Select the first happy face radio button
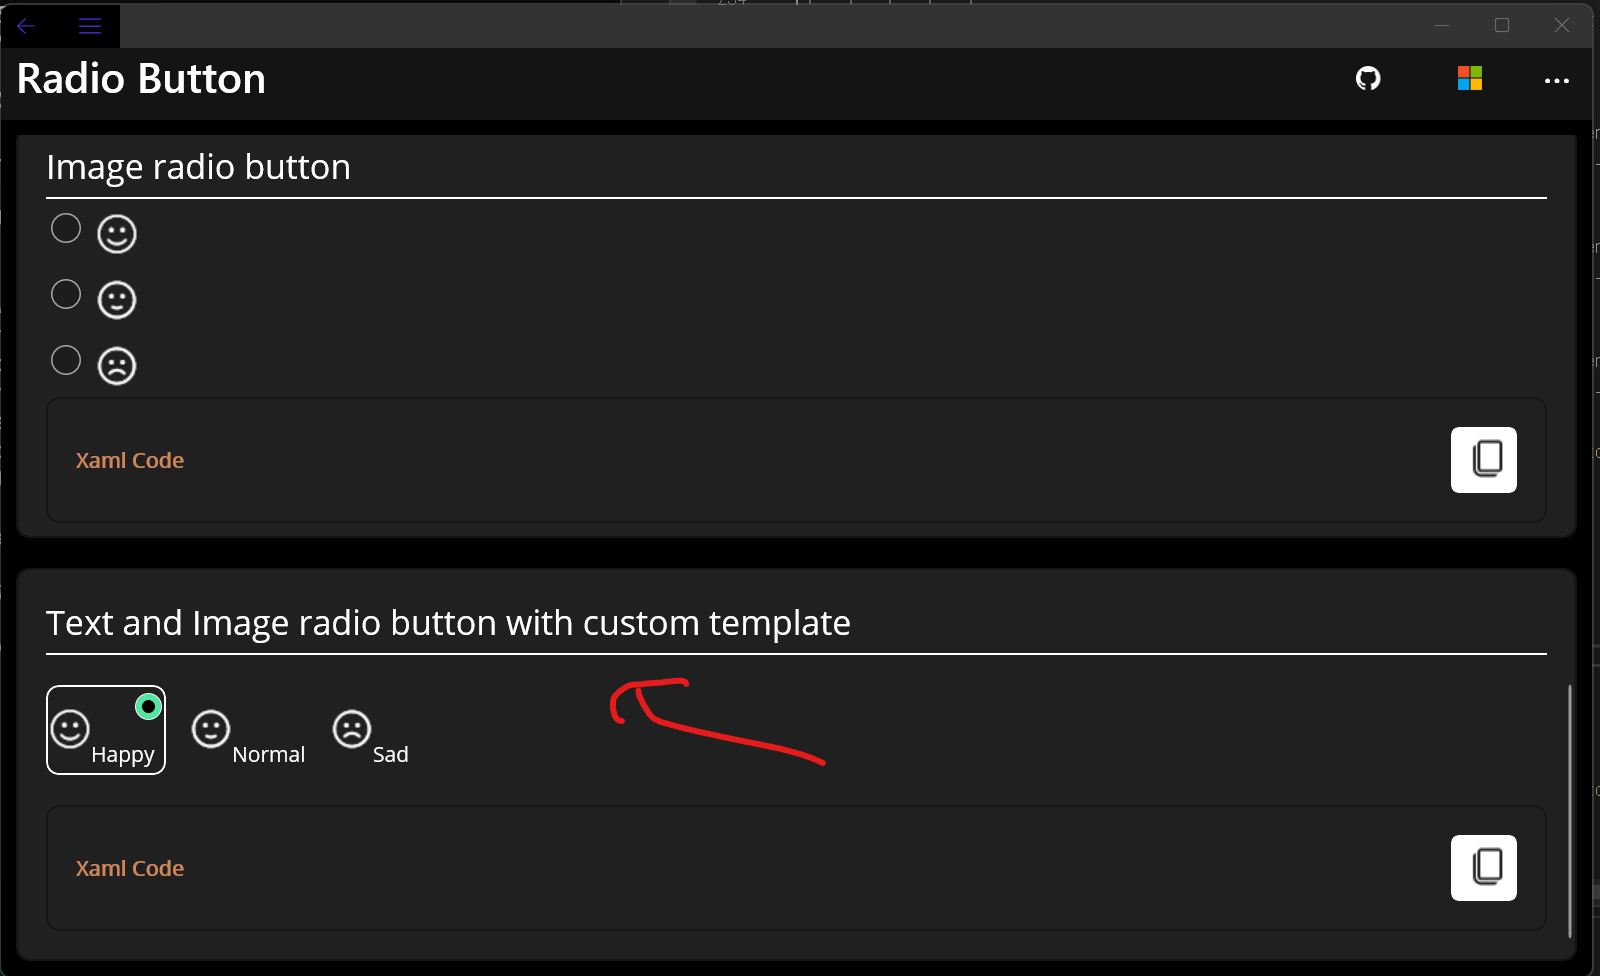Viewport: 1600px width, 976px height. click(65, 228)
